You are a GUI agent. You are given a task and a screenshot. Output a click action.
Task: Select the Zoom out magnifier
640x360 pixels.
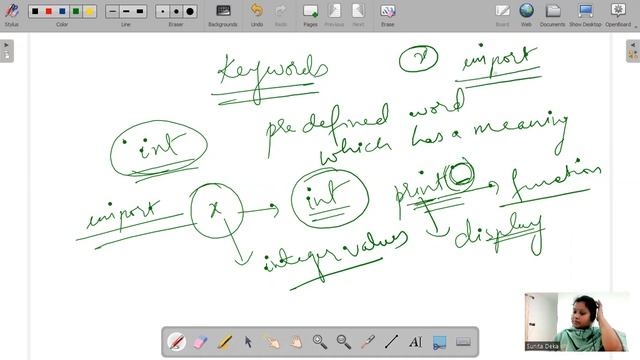point(344,342)
